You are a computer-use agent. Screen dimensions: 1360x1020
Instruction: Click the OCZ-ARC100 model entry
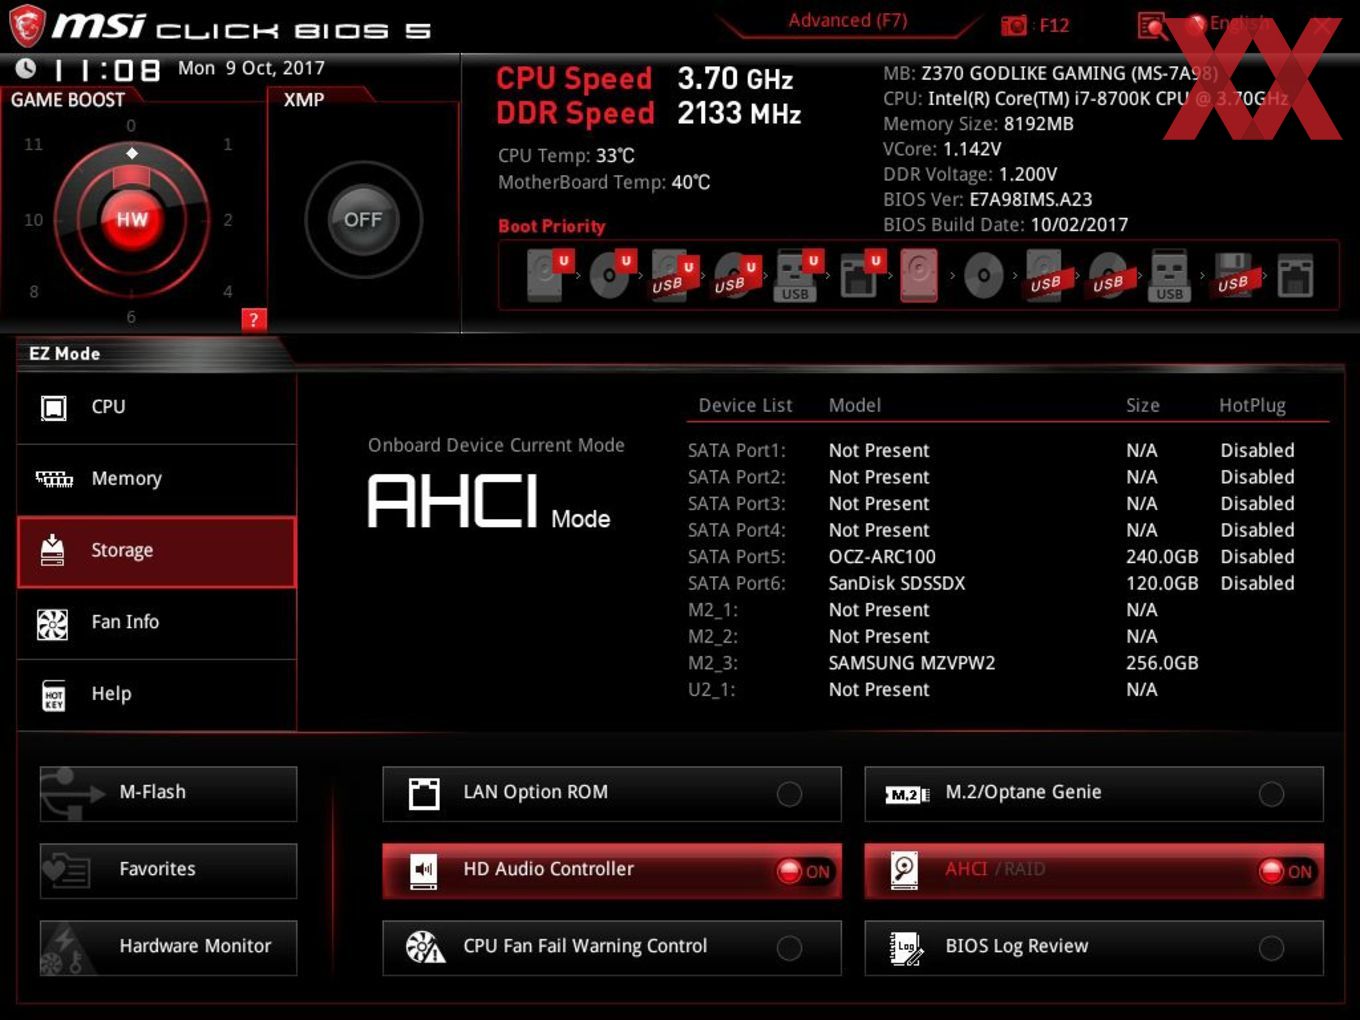pos(882,557)
